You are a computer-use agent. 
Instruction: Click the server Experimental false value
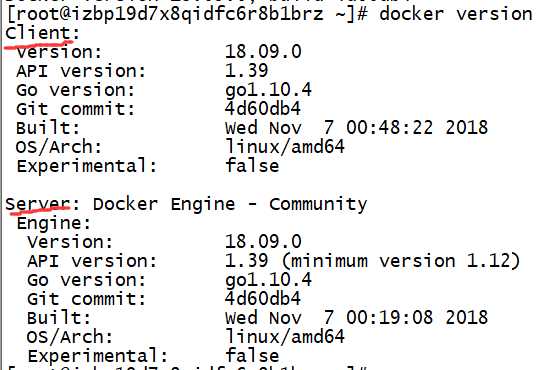point(252,356)
